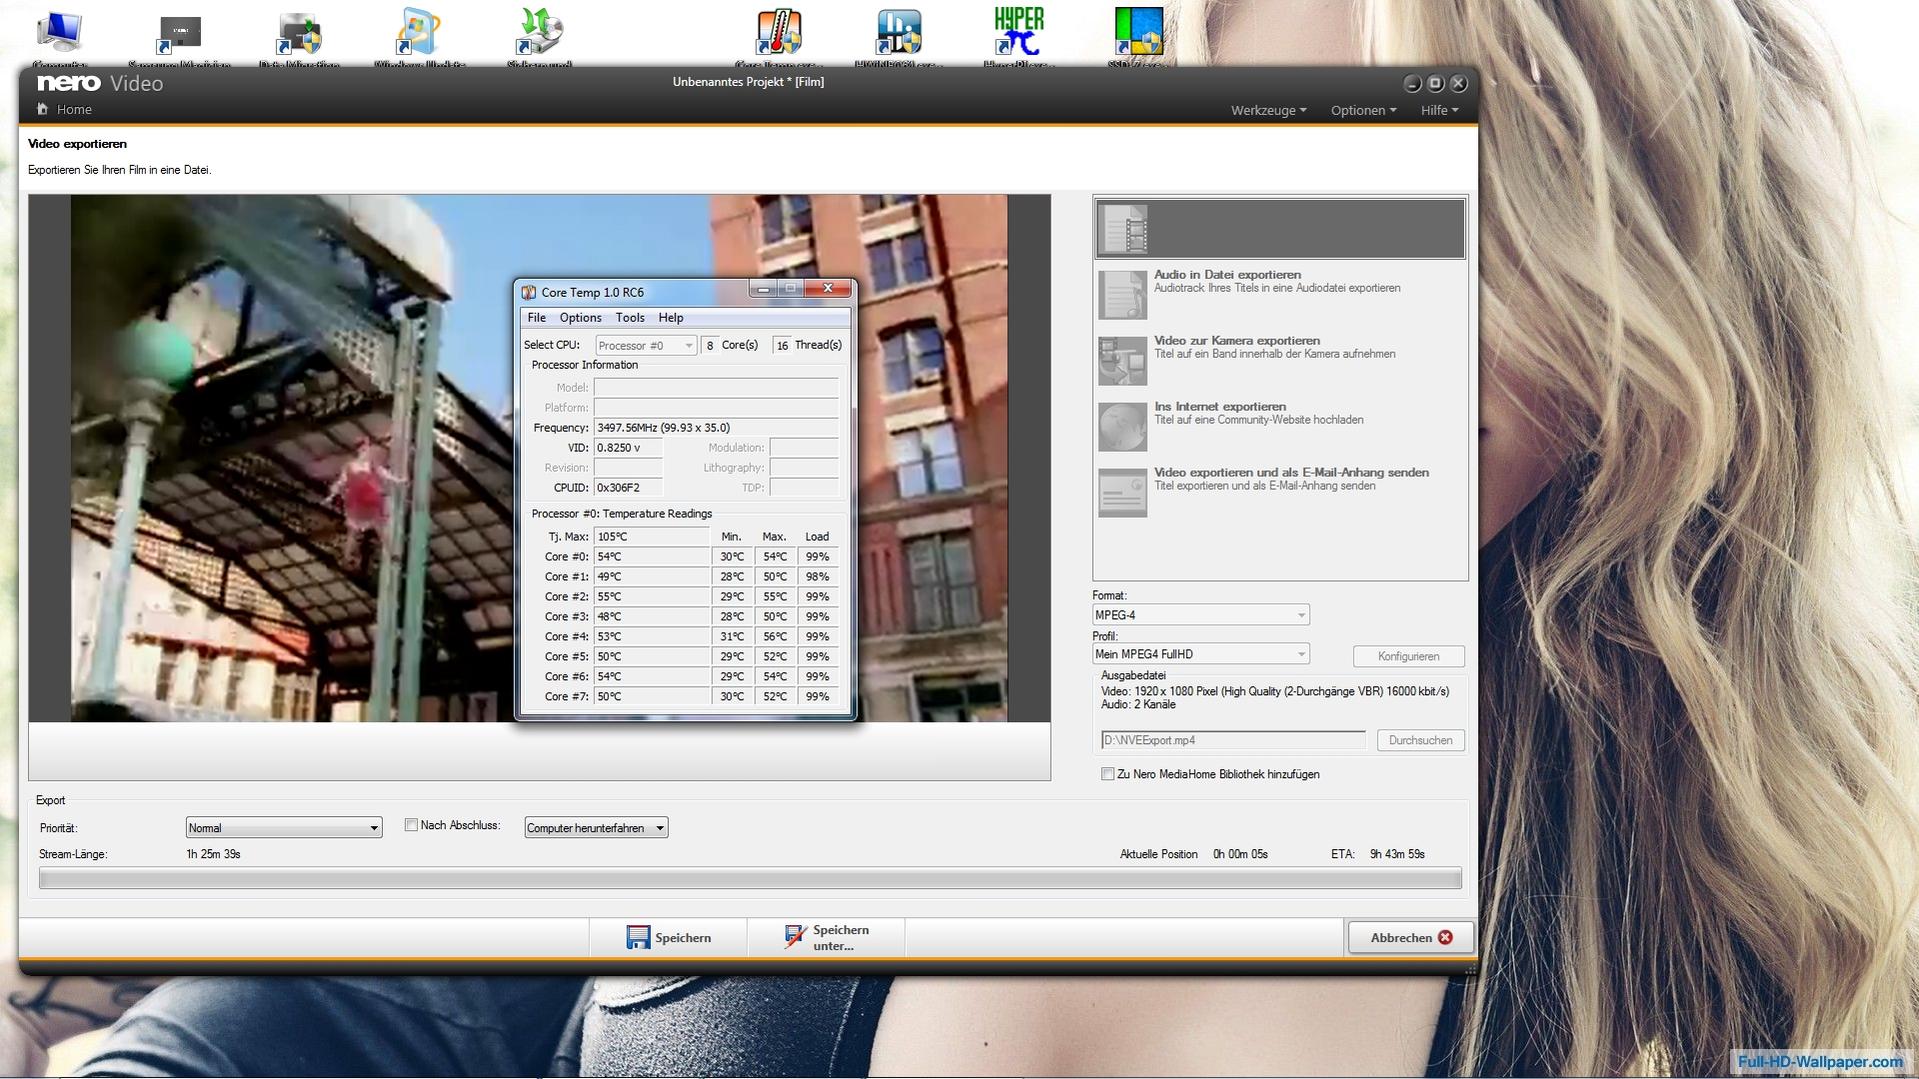1919x1079 pixels.
Task: Tick the Nach Abschluss checkbox
Action: pyautogui.click(x=411, y=825)
